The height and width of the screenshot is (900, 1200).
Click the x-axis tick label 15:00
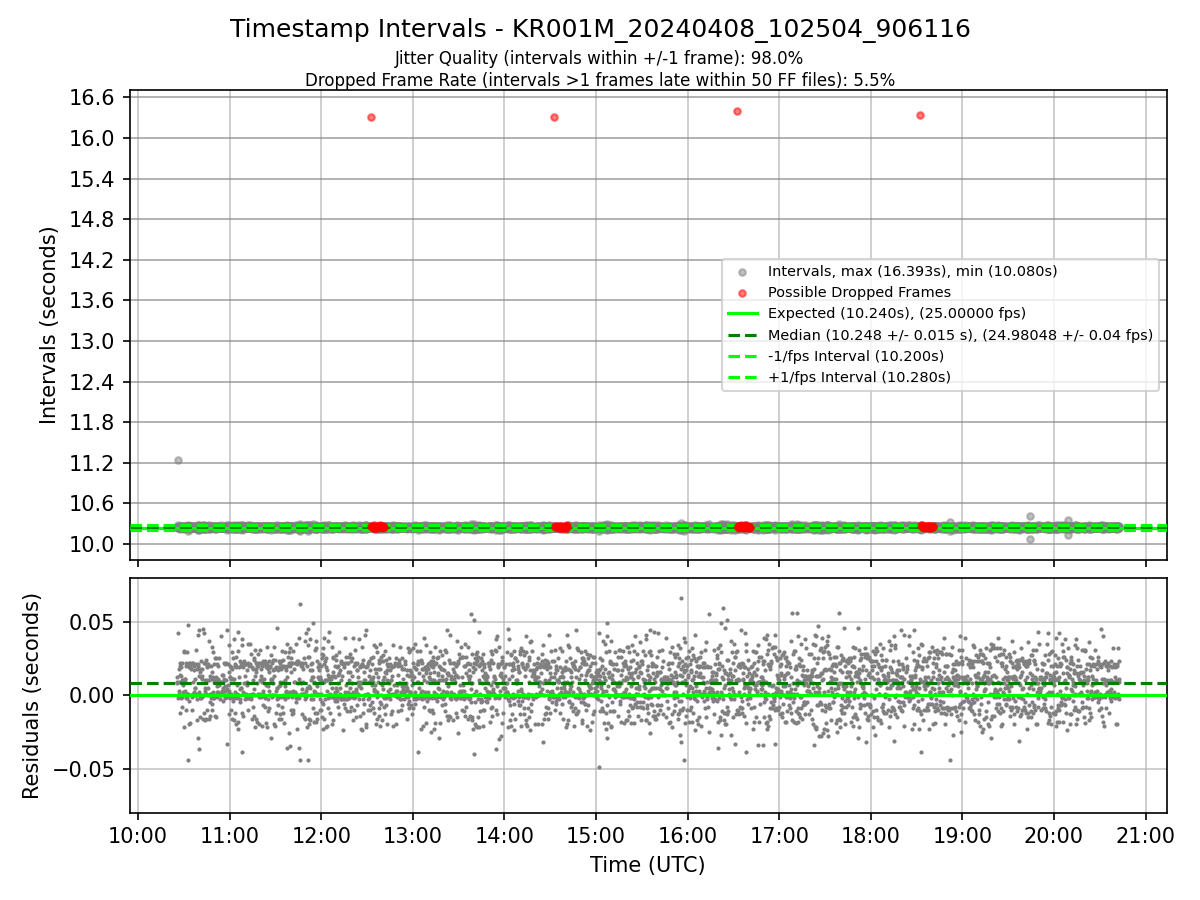pos(596,836)
